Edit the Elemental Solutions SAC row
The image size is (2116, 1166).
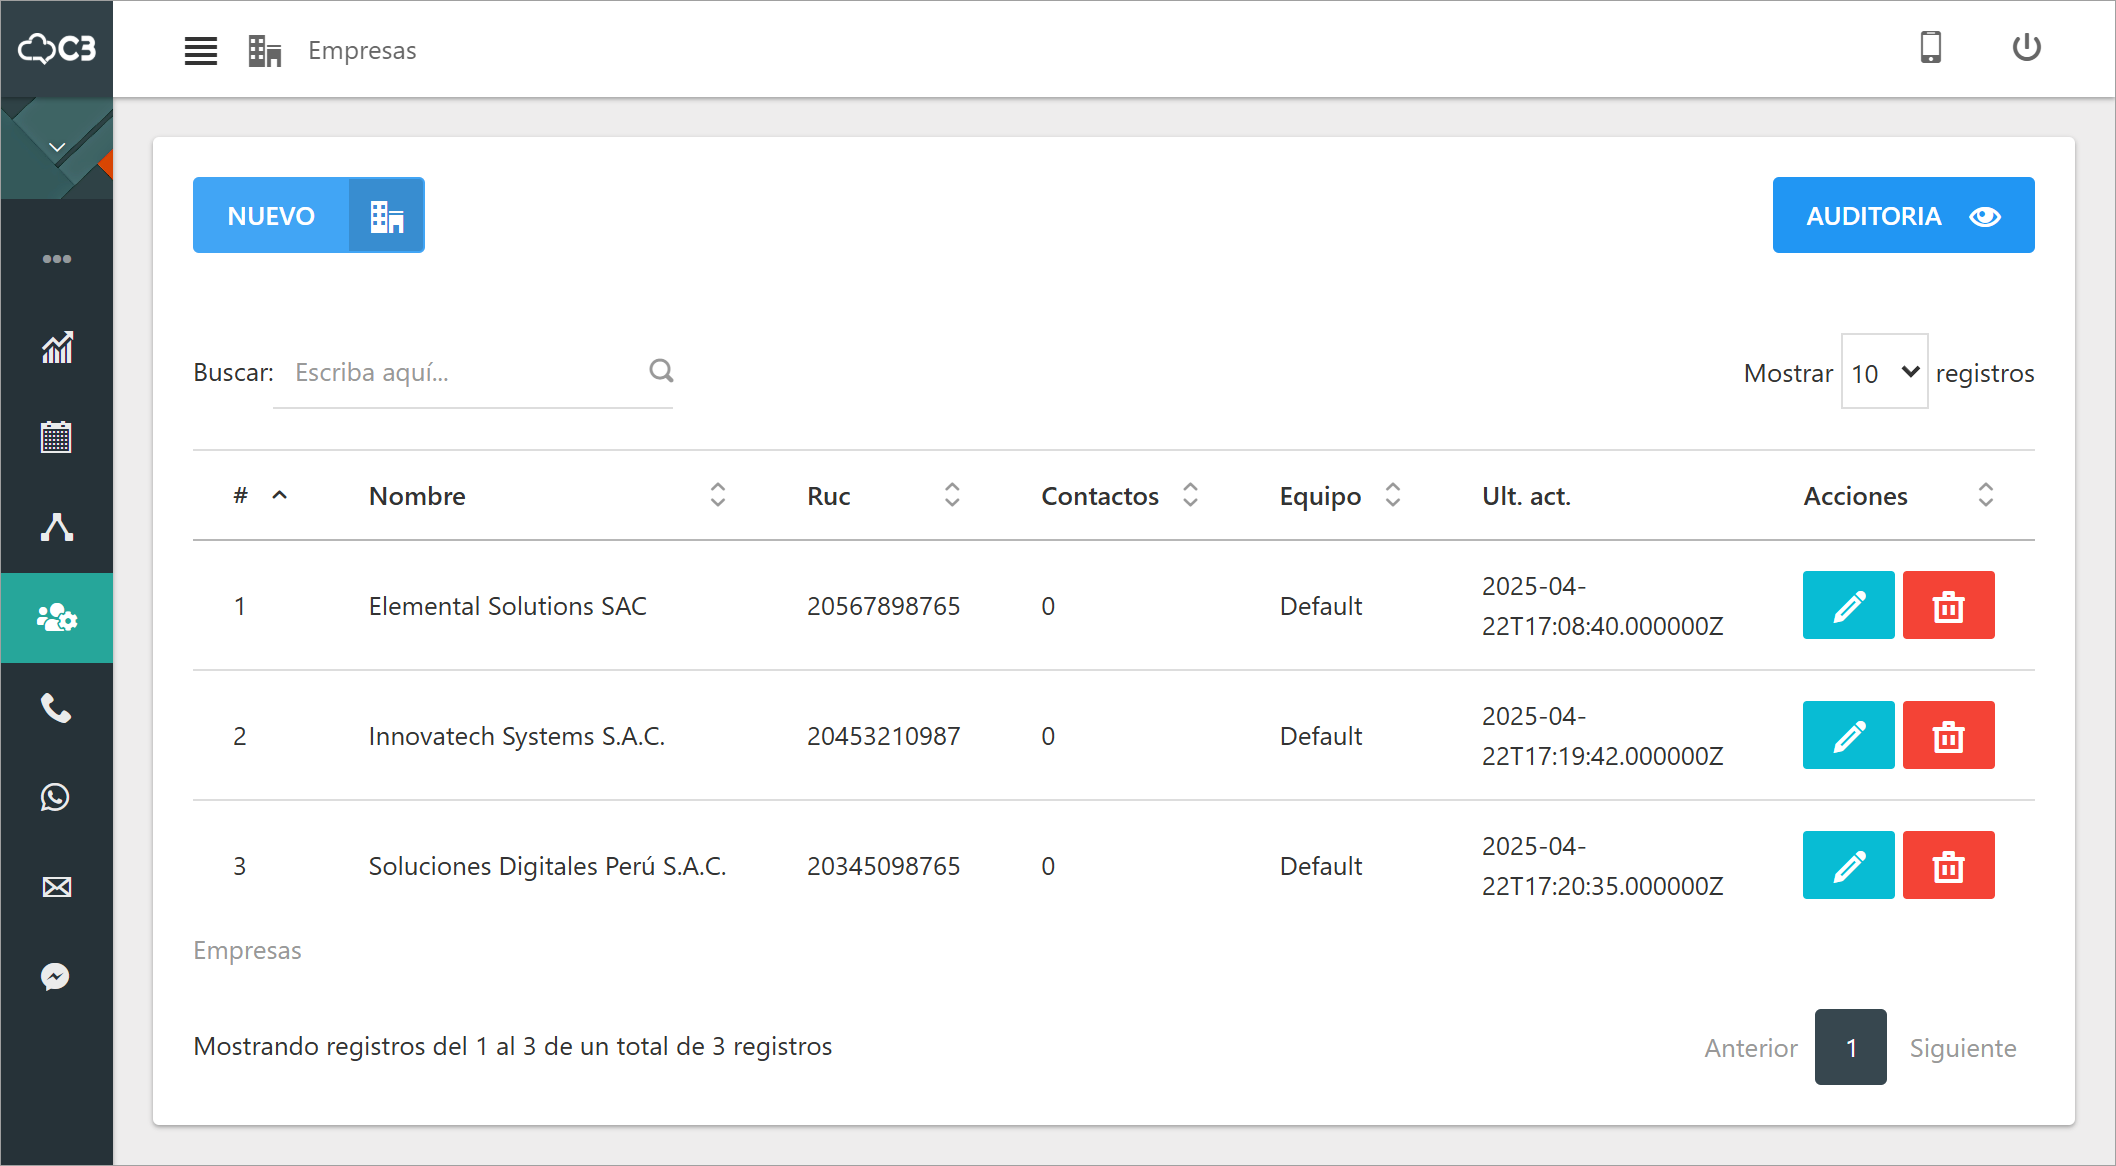[1847, 605]
